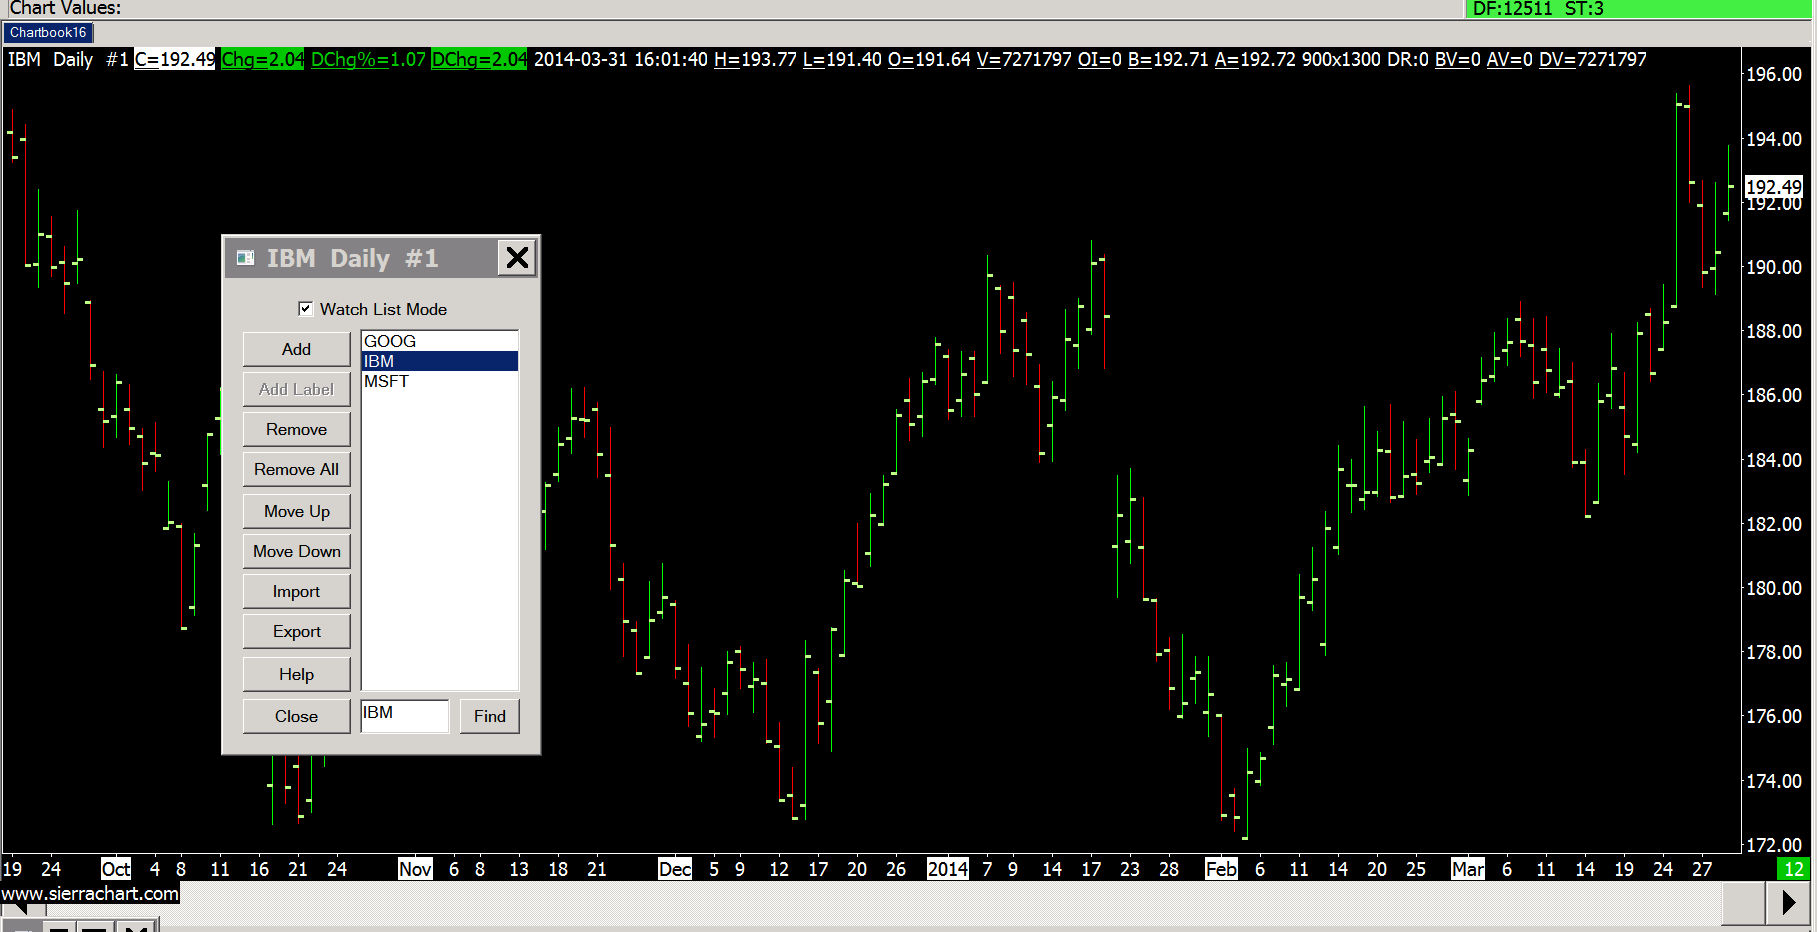Click the Add Label button
This screenshot has height=932, width=1817.
tap(296, 389)
